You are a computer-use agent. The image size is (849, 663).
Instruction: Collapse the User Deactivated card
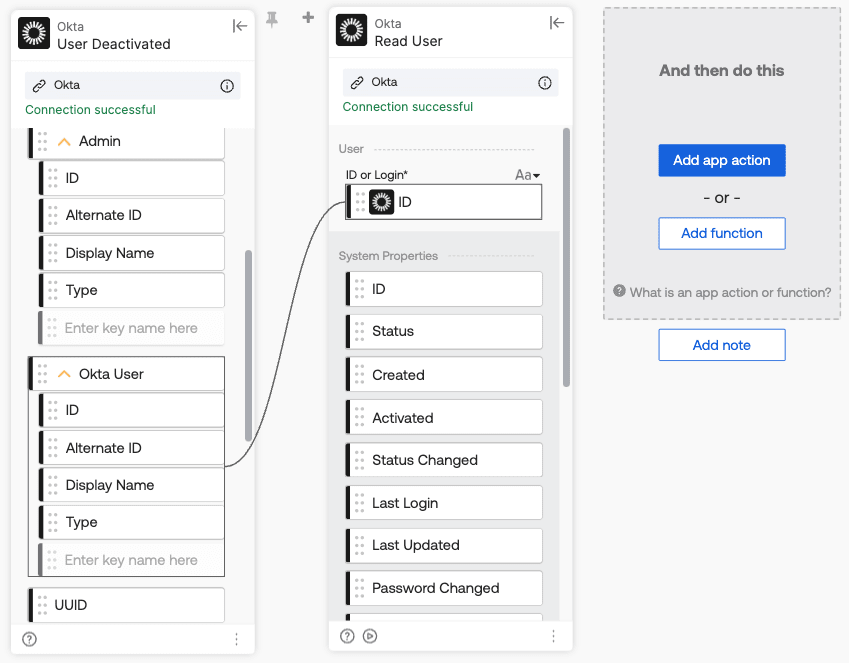(x=240, y=26)
